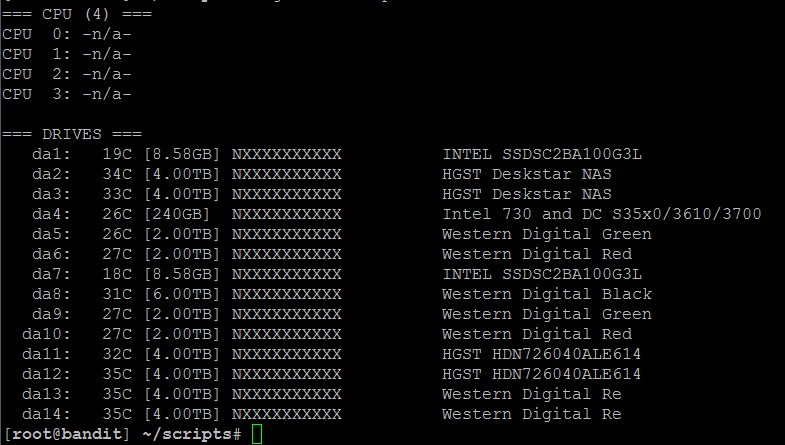
Task: Select the "CPU 0: -n/a-" line
Action: point(67,34)
